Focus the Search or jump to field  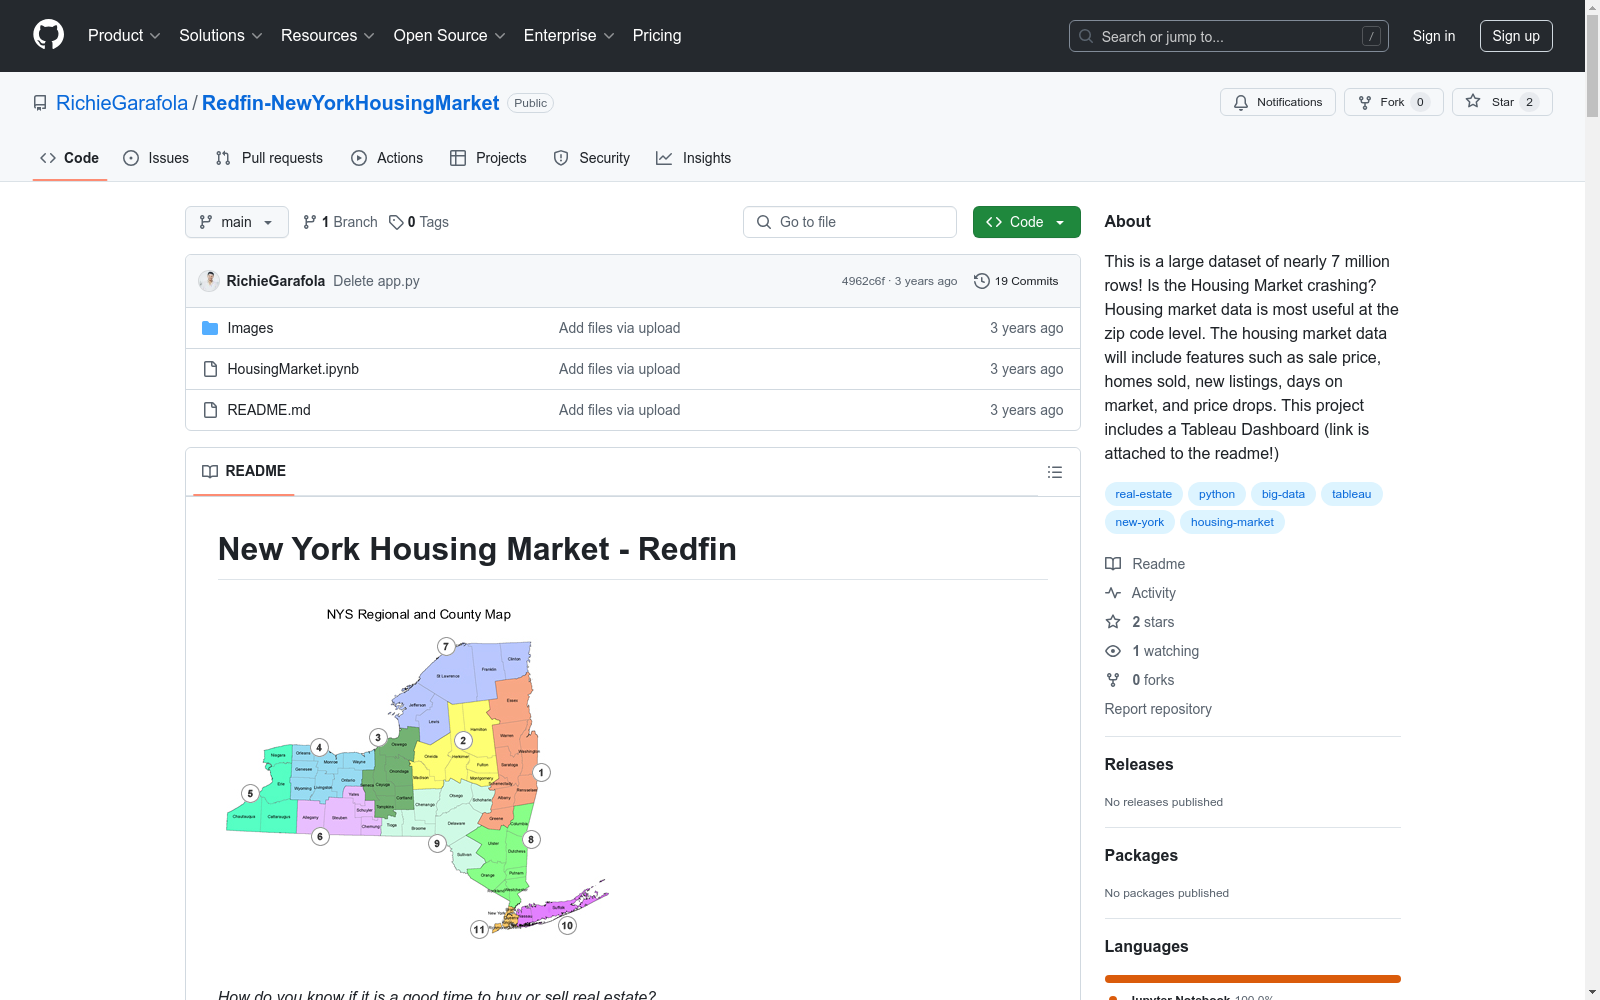pos(1229,36)
